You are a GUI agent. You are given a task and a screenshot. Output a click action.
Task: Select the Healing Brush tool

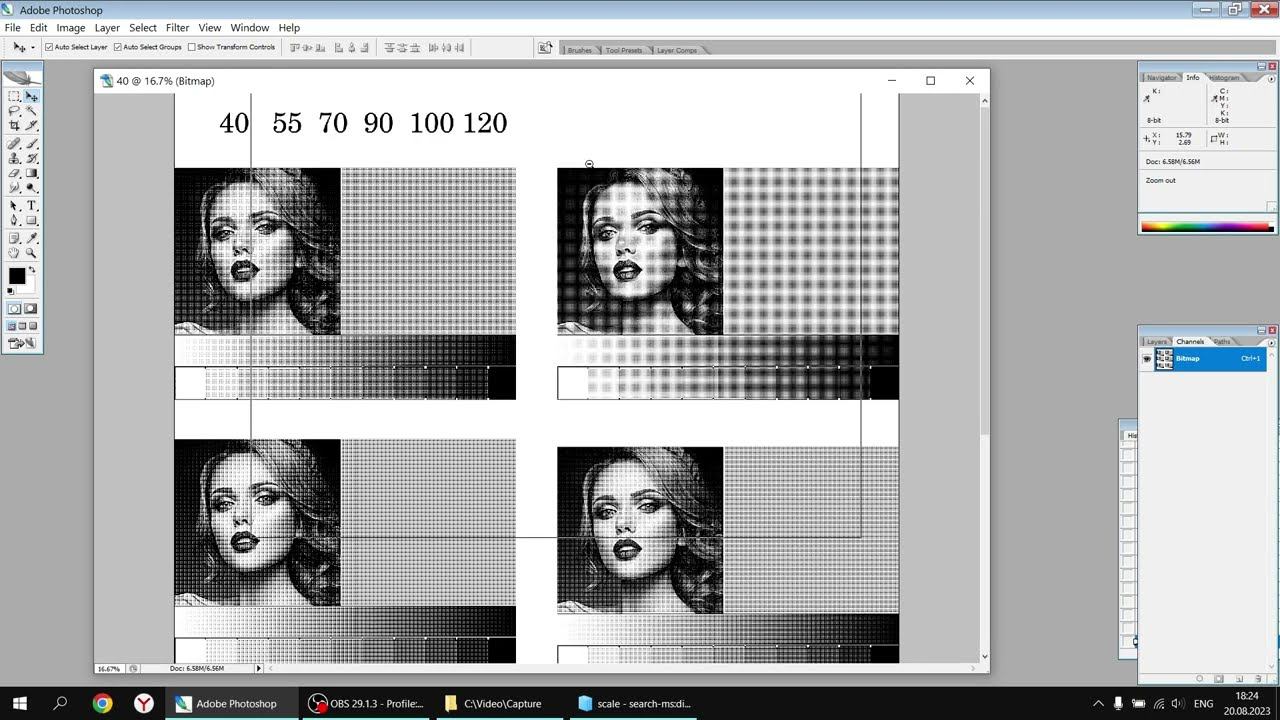(x=14, y=143)
